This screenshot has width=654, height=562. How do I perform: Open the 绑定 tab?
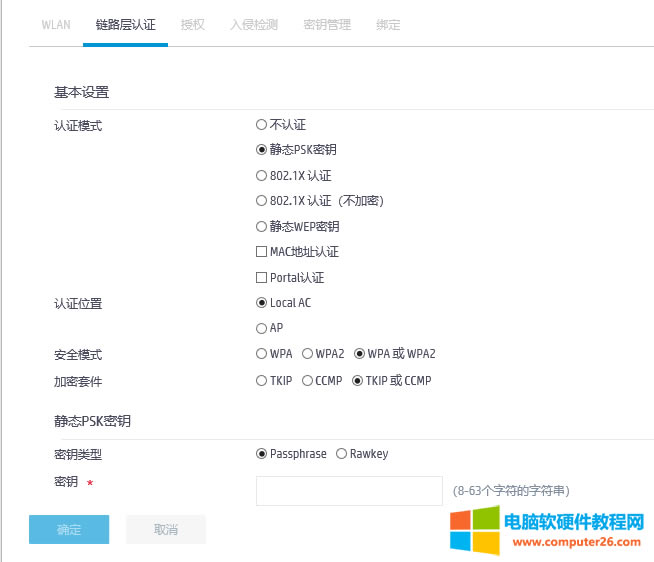point(388,25)
